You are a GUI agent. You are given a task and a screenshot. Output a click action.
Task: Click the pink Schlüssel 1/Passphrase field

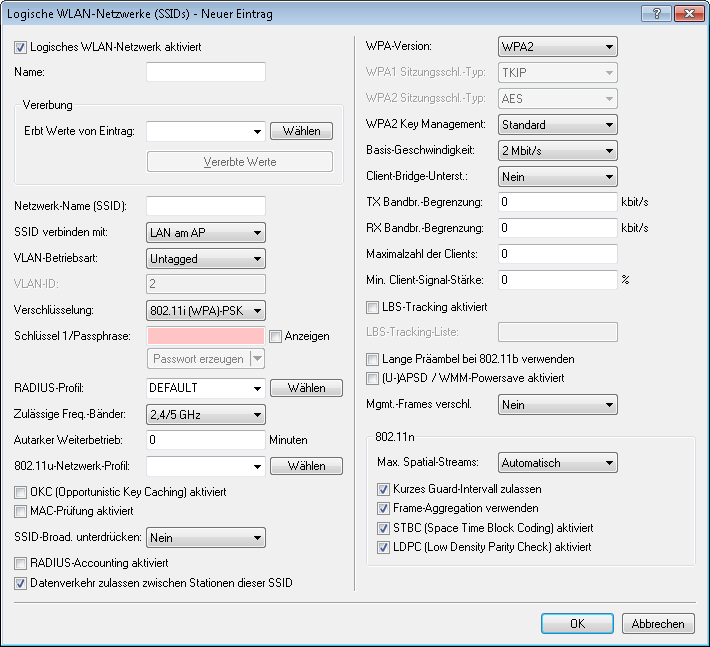[x=205, y=336]
